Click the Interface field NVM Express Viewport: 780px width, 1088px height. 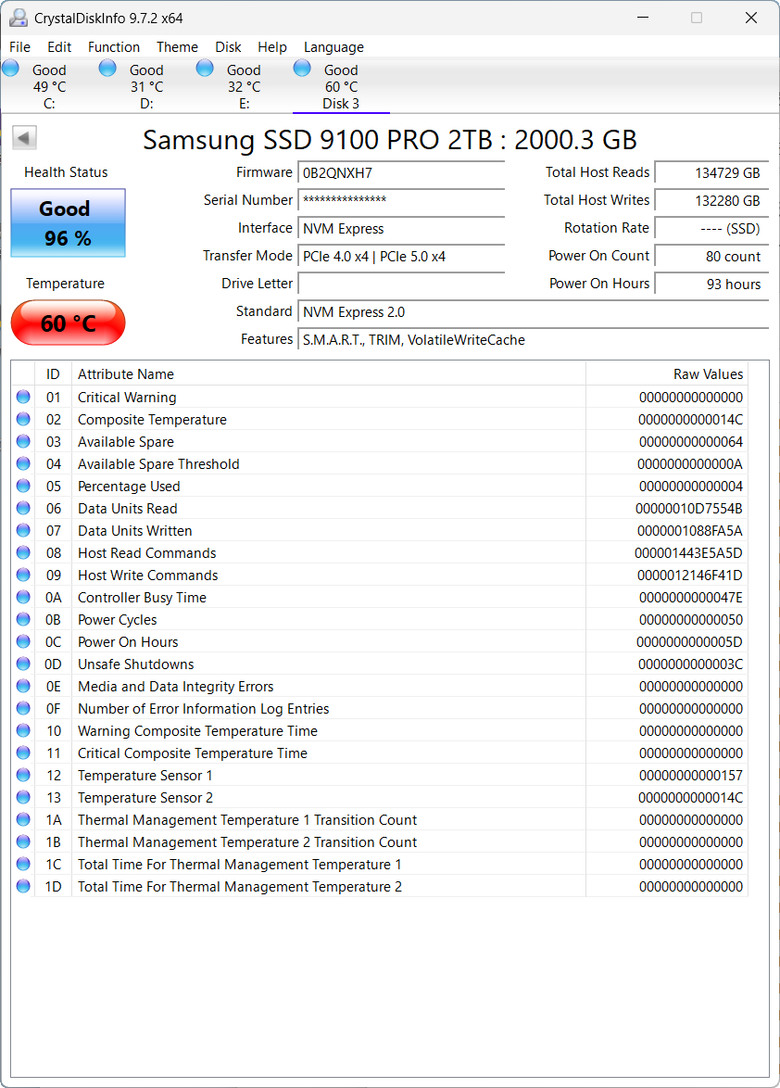click(401, 228)
